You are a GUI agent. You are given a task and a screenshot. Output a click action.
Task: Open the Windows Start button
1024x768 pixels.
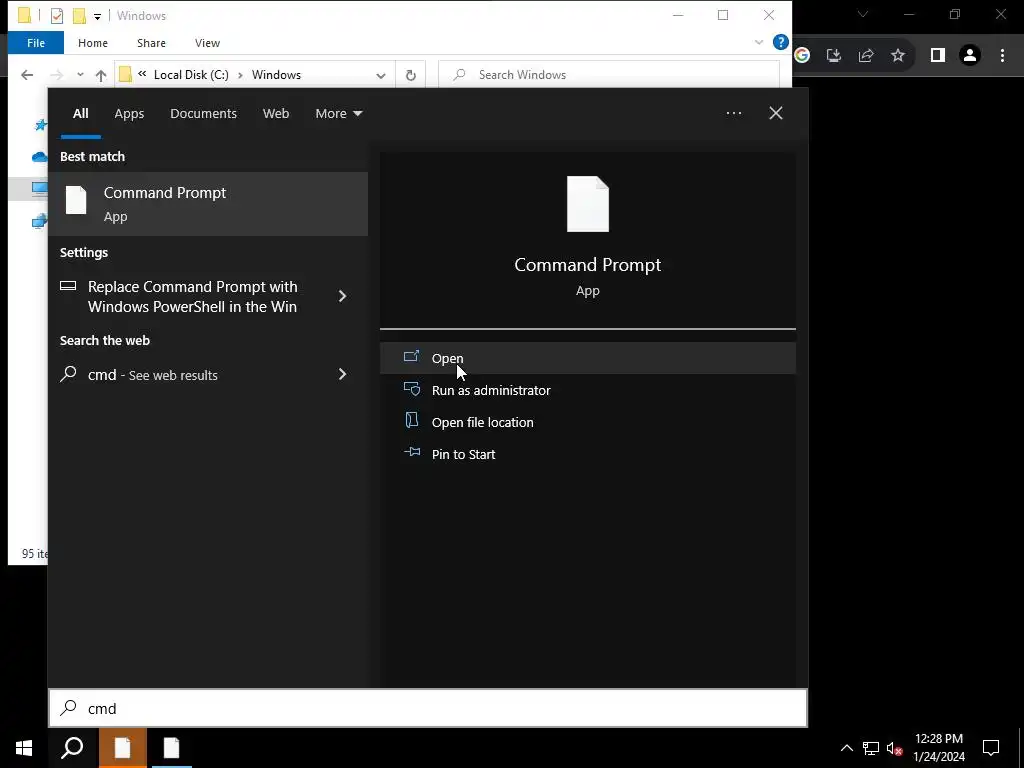point(24,748)
